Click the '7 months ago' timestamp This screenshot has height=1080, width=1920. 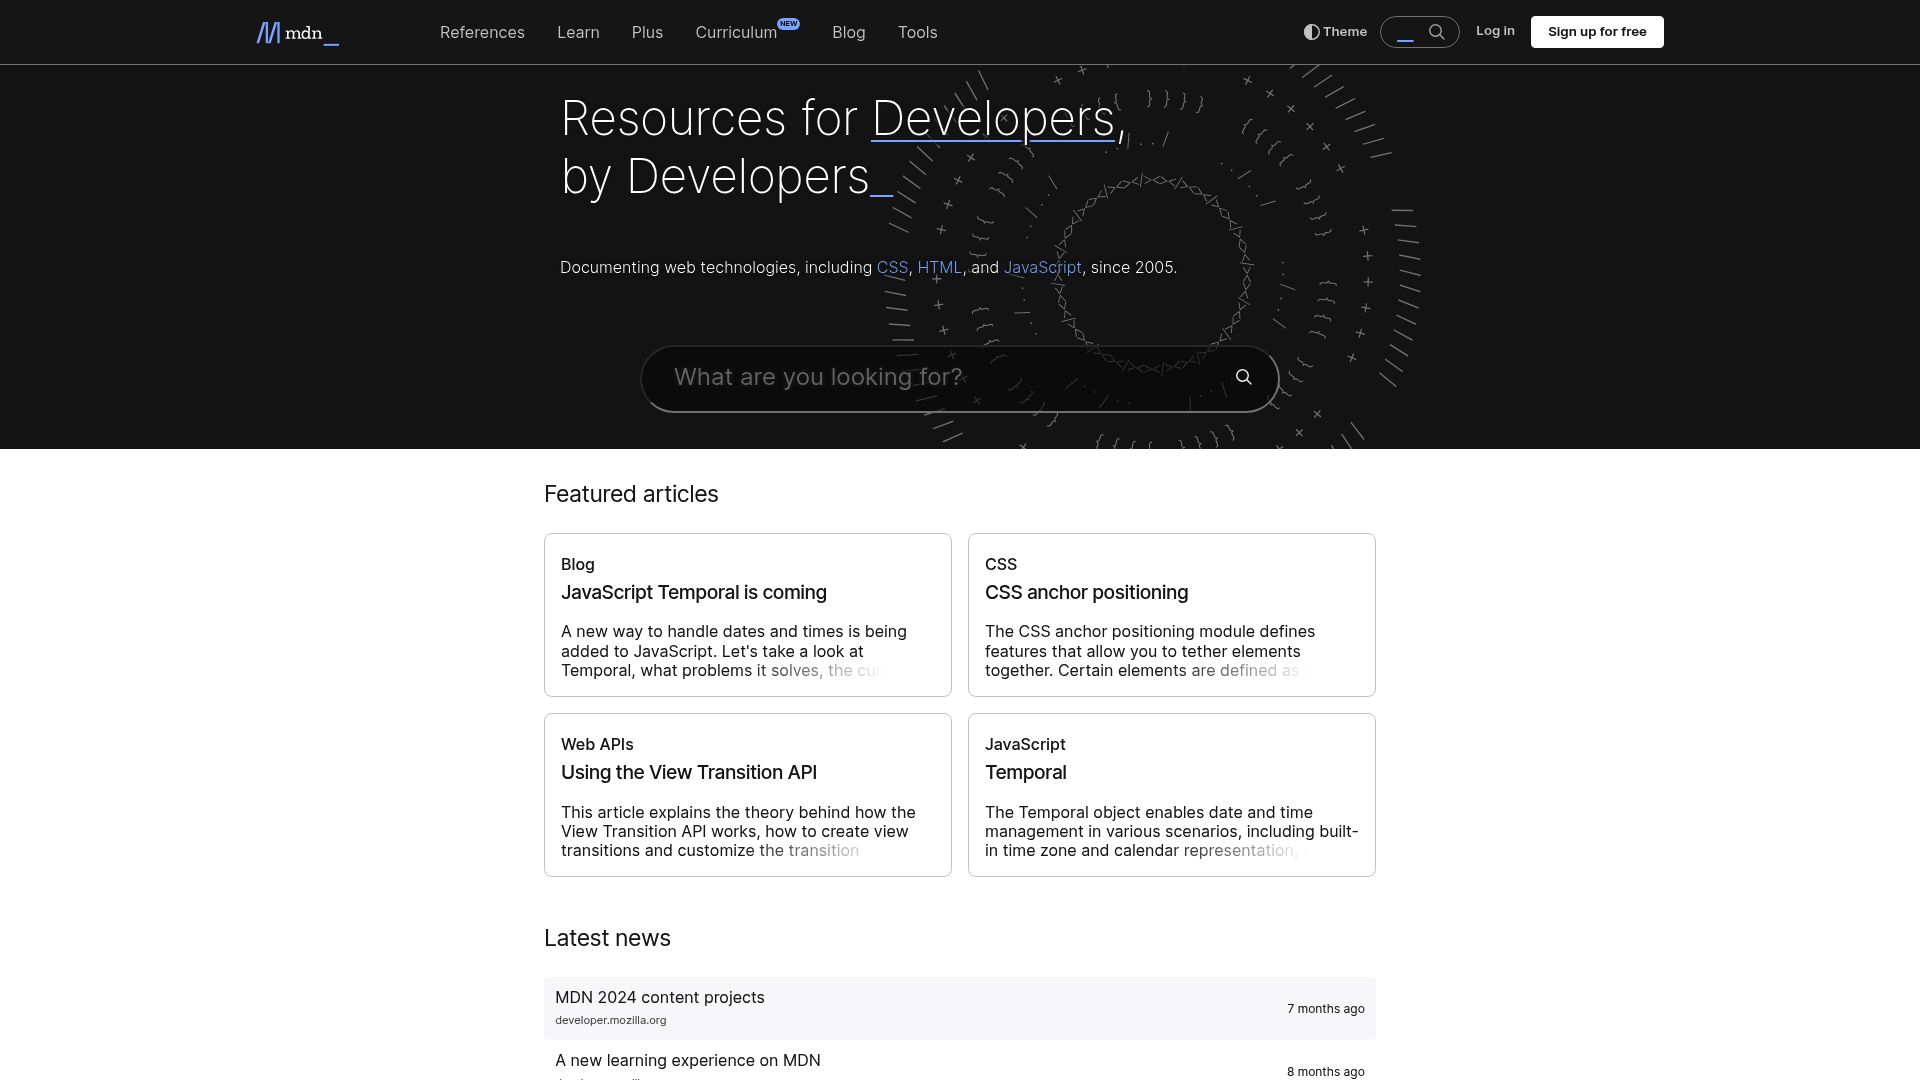pyautogui.click(x=1325, y=1009)
